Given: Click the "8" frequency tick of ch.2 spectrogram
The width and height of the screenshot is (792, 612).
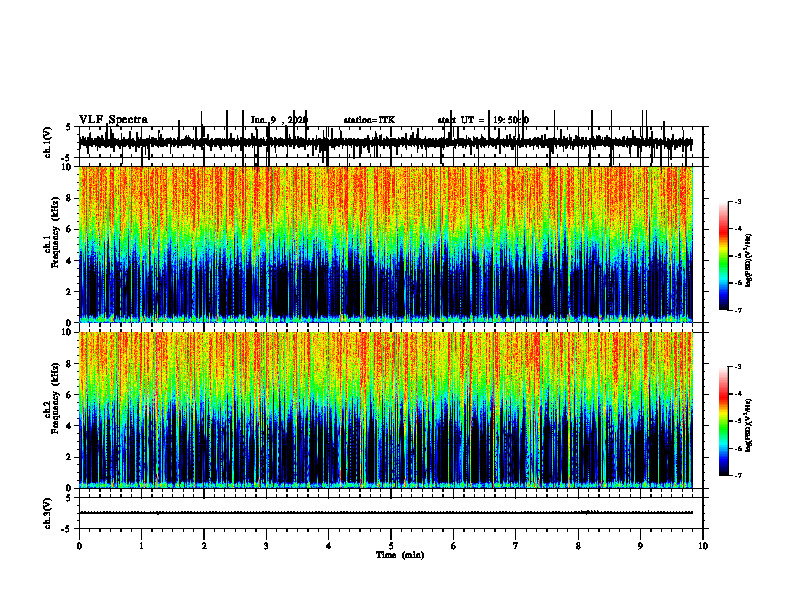Looking at the screenshot, I should [70, 364].
